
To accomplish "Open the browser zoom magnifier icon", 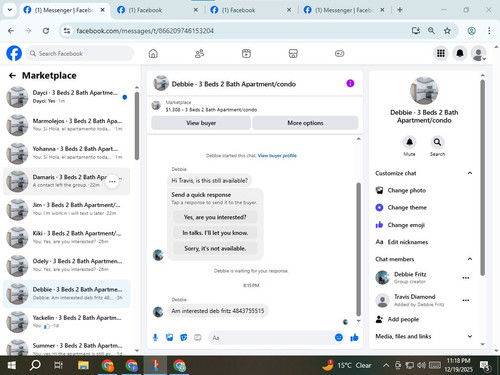I will click(x=431, y=31).
